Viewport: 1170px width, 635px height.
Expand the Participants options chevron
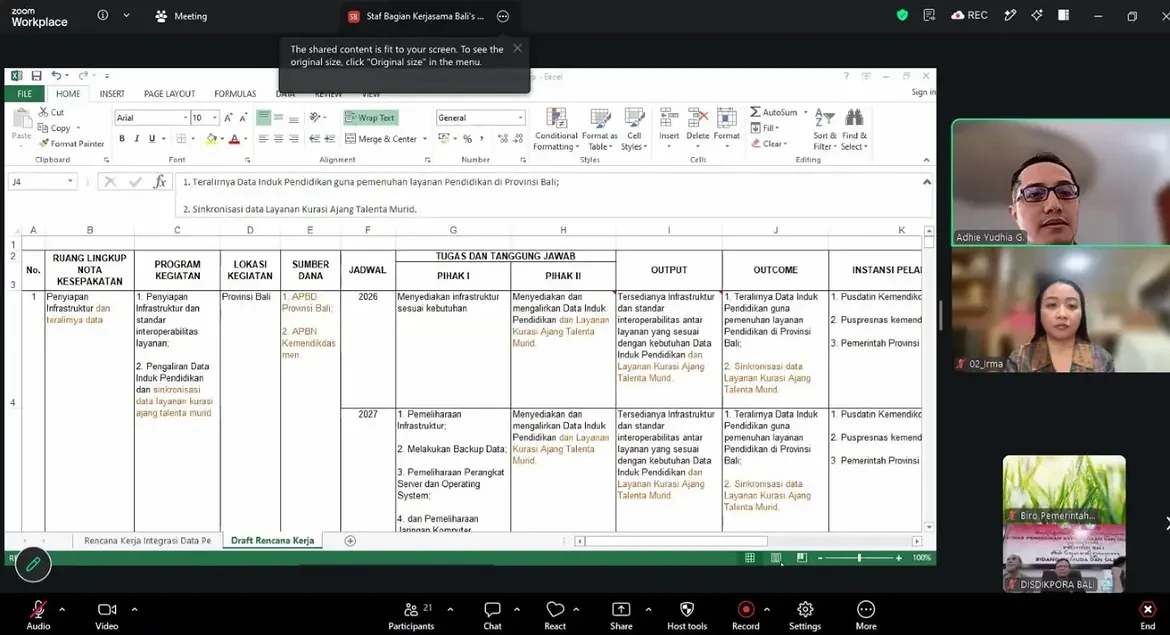click(x=450, y=610)
